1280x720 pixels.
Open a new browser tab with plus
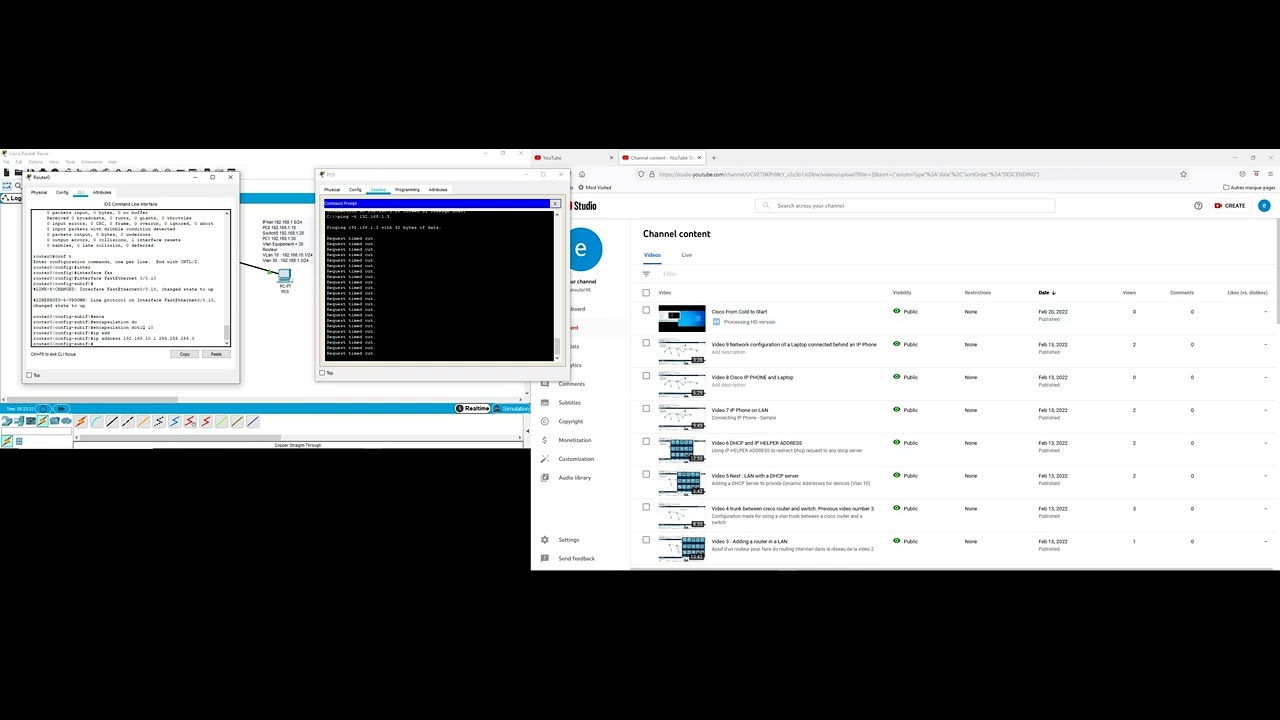click(714, 157)
